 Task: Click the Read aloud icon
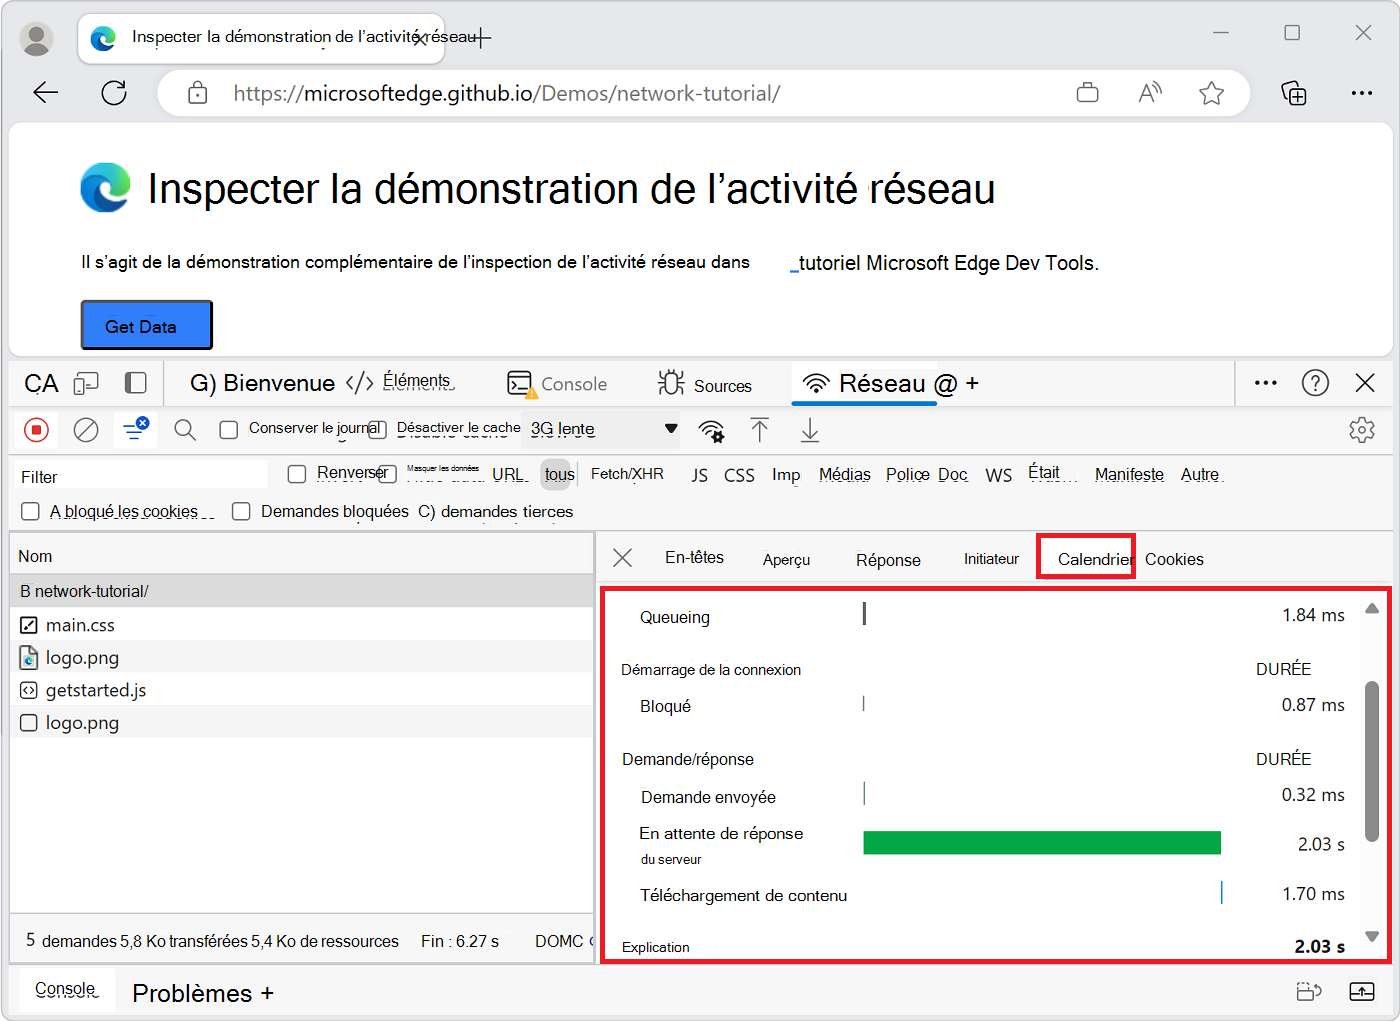click(x=1150, y=93)
